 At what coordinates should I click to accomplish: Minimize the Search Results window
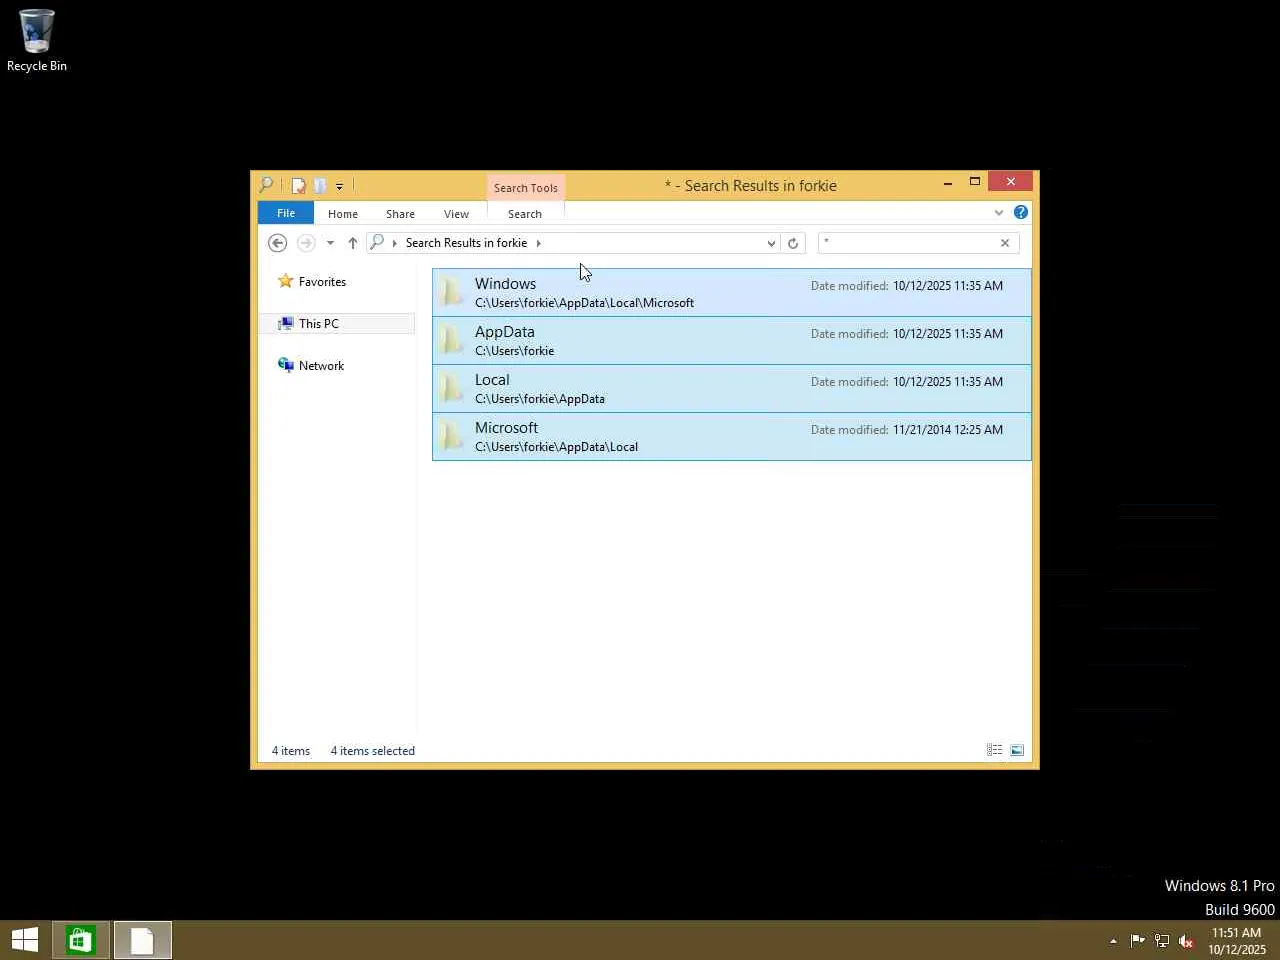(x=948, y=182)
